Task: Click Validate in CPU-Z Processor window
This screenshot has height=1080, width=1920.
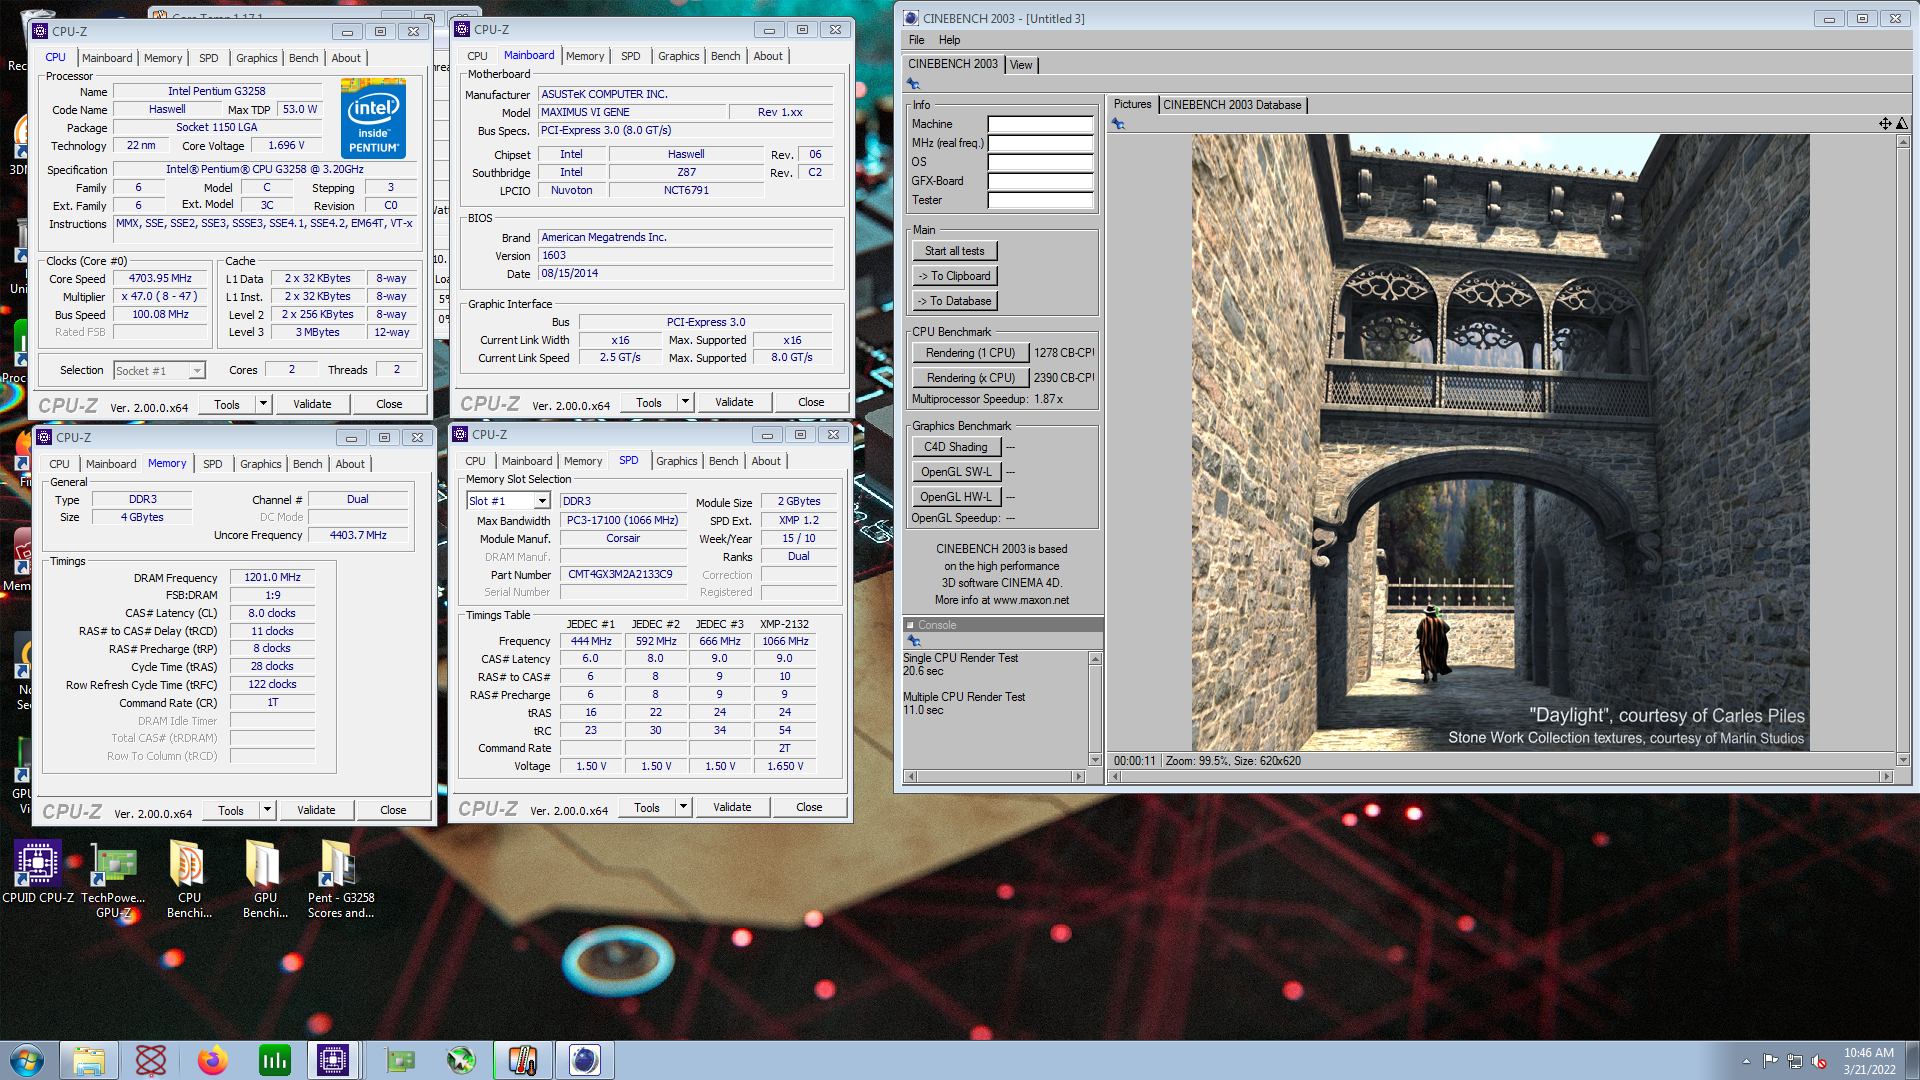Action: 312,404
